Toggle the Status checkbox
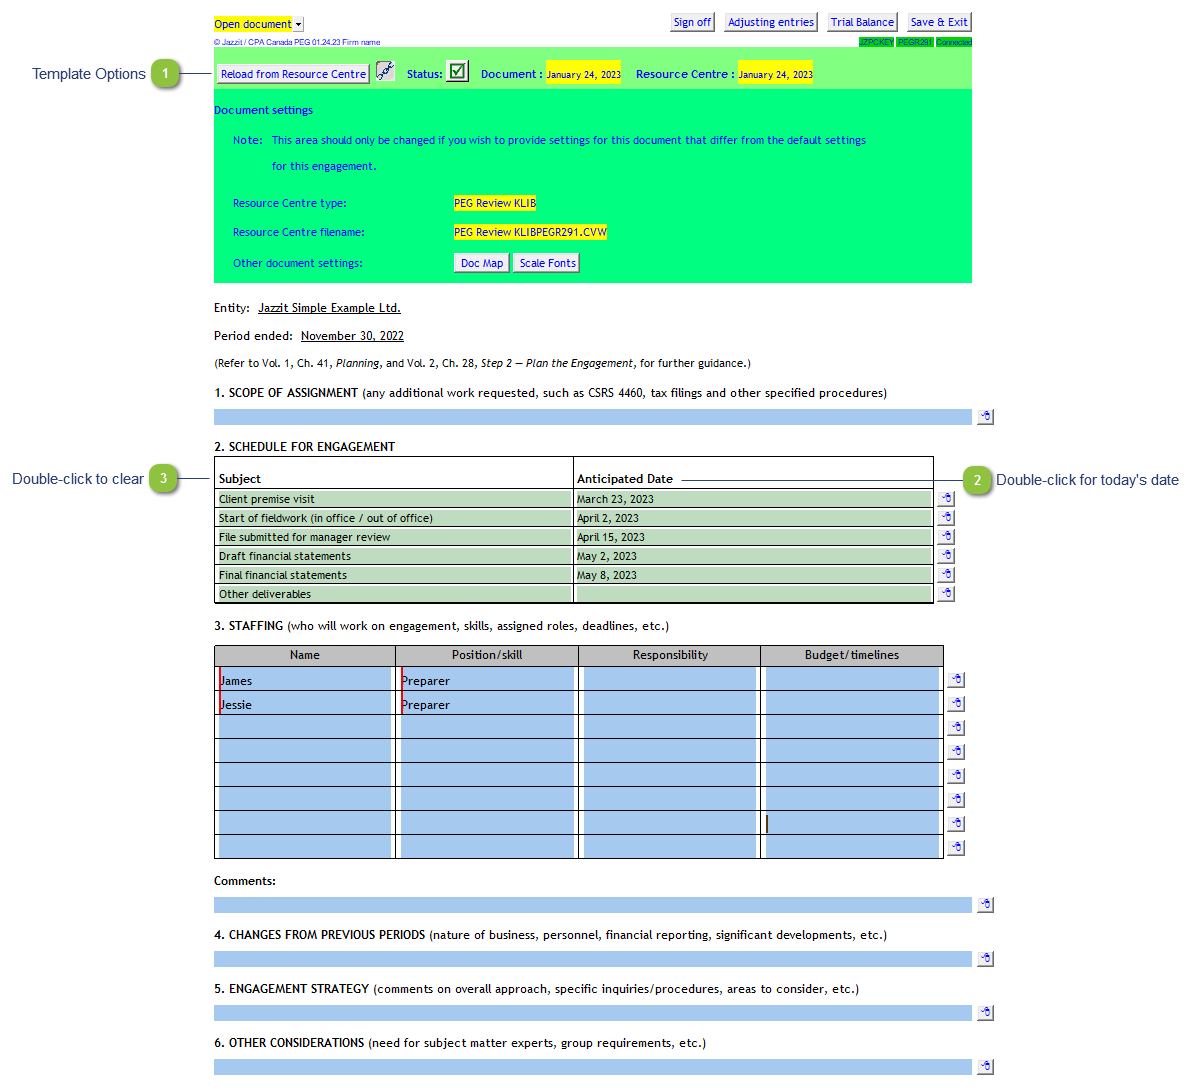 [457, 72]
